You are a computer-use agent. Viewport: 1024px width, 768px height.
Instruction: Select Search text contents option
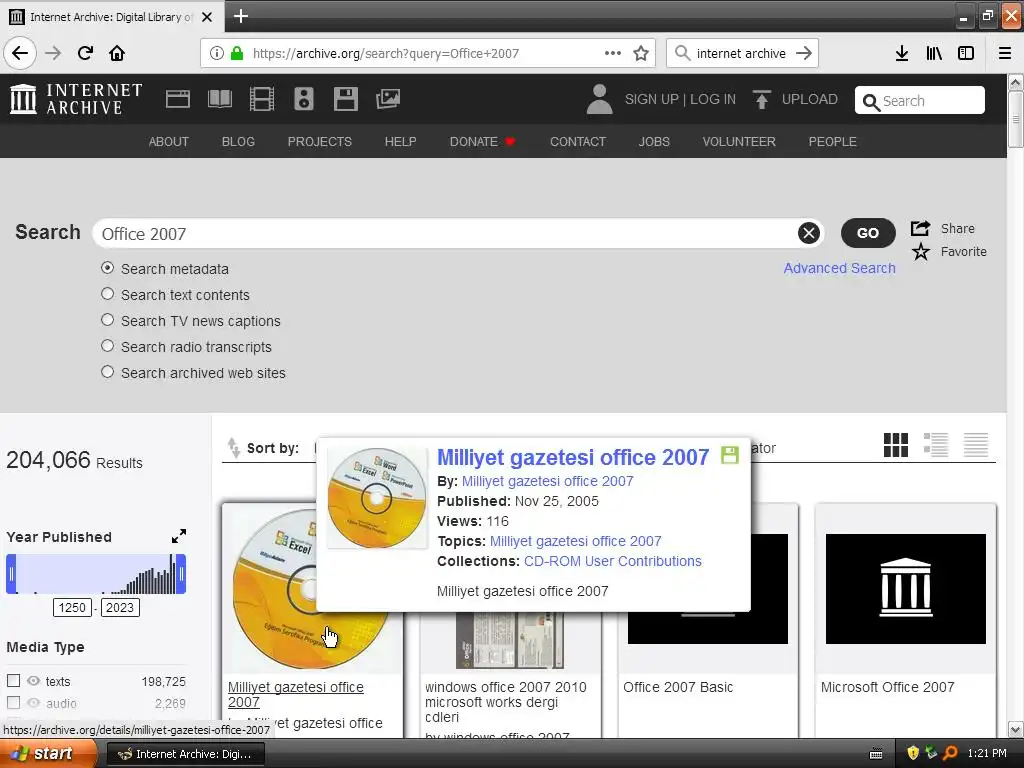click(x=108, y=294)
